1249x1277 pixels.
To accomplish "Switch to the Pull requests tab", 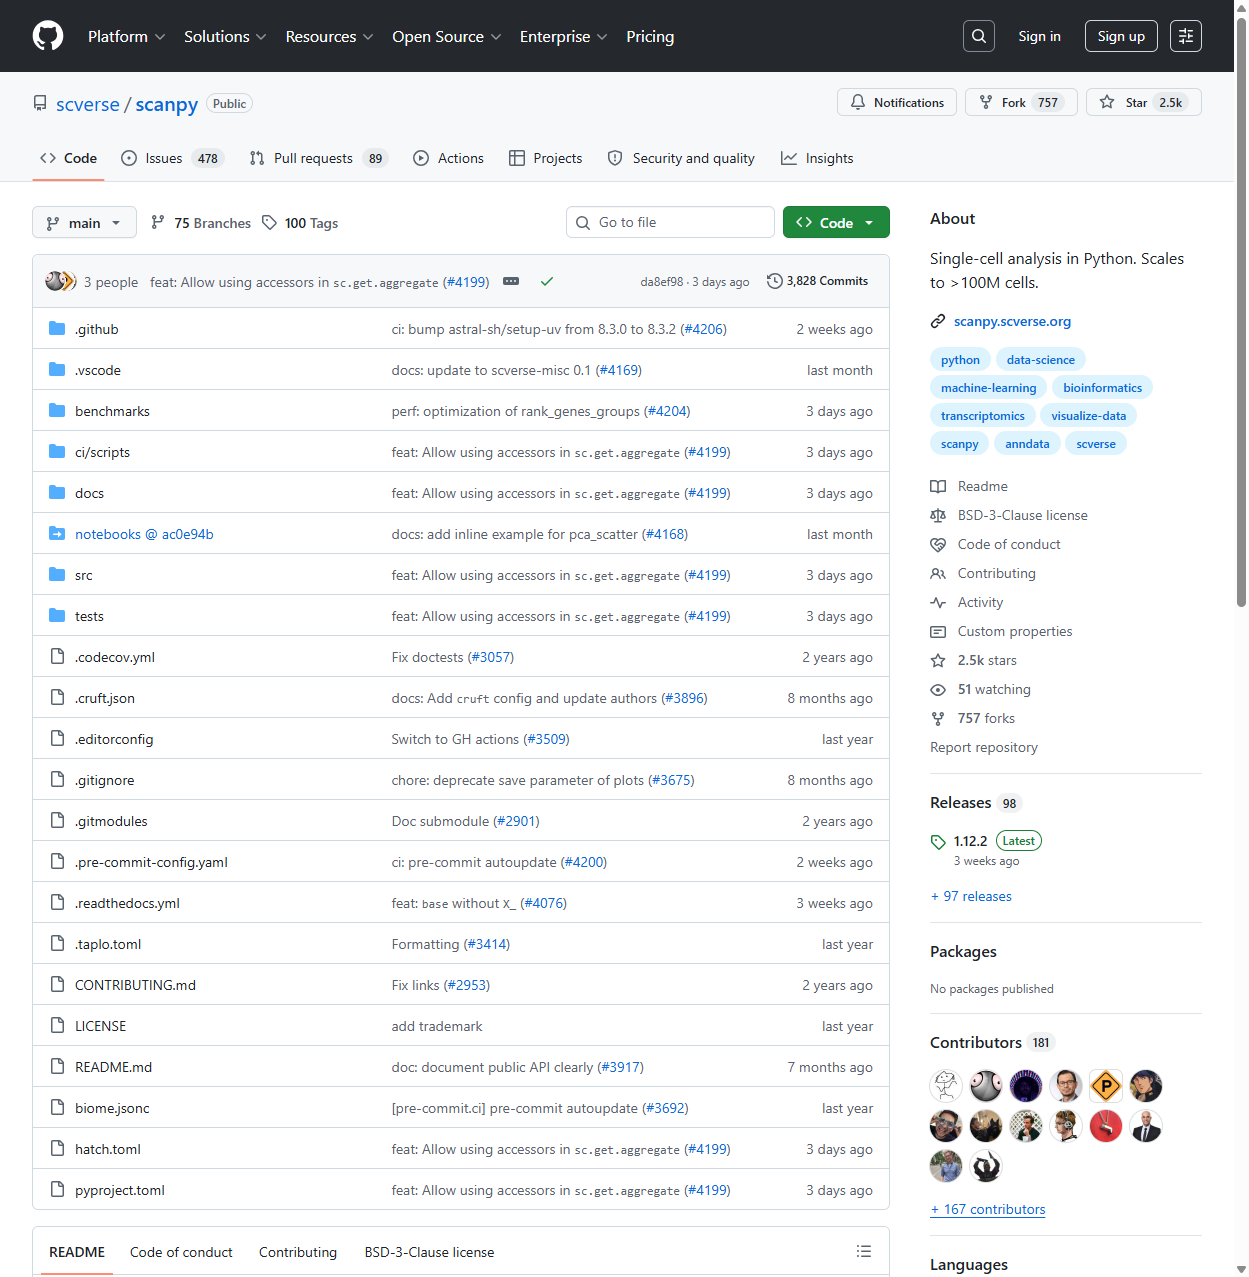I will click(318, 158).
